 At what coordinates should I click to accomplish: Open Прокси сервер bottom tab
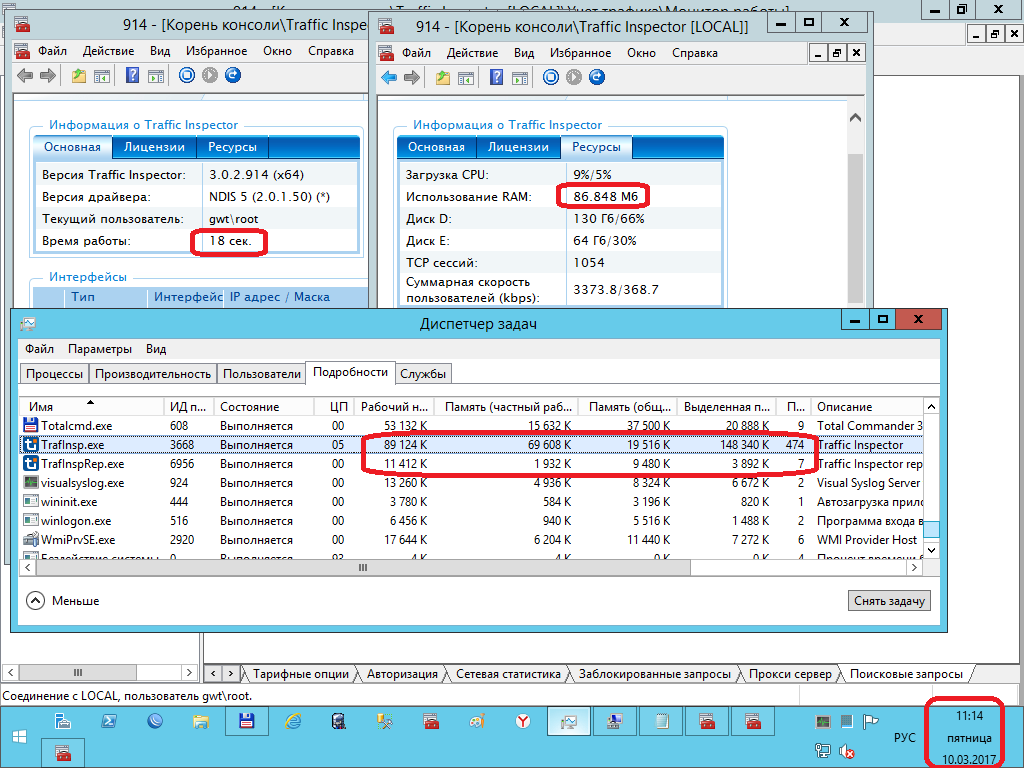790,674
